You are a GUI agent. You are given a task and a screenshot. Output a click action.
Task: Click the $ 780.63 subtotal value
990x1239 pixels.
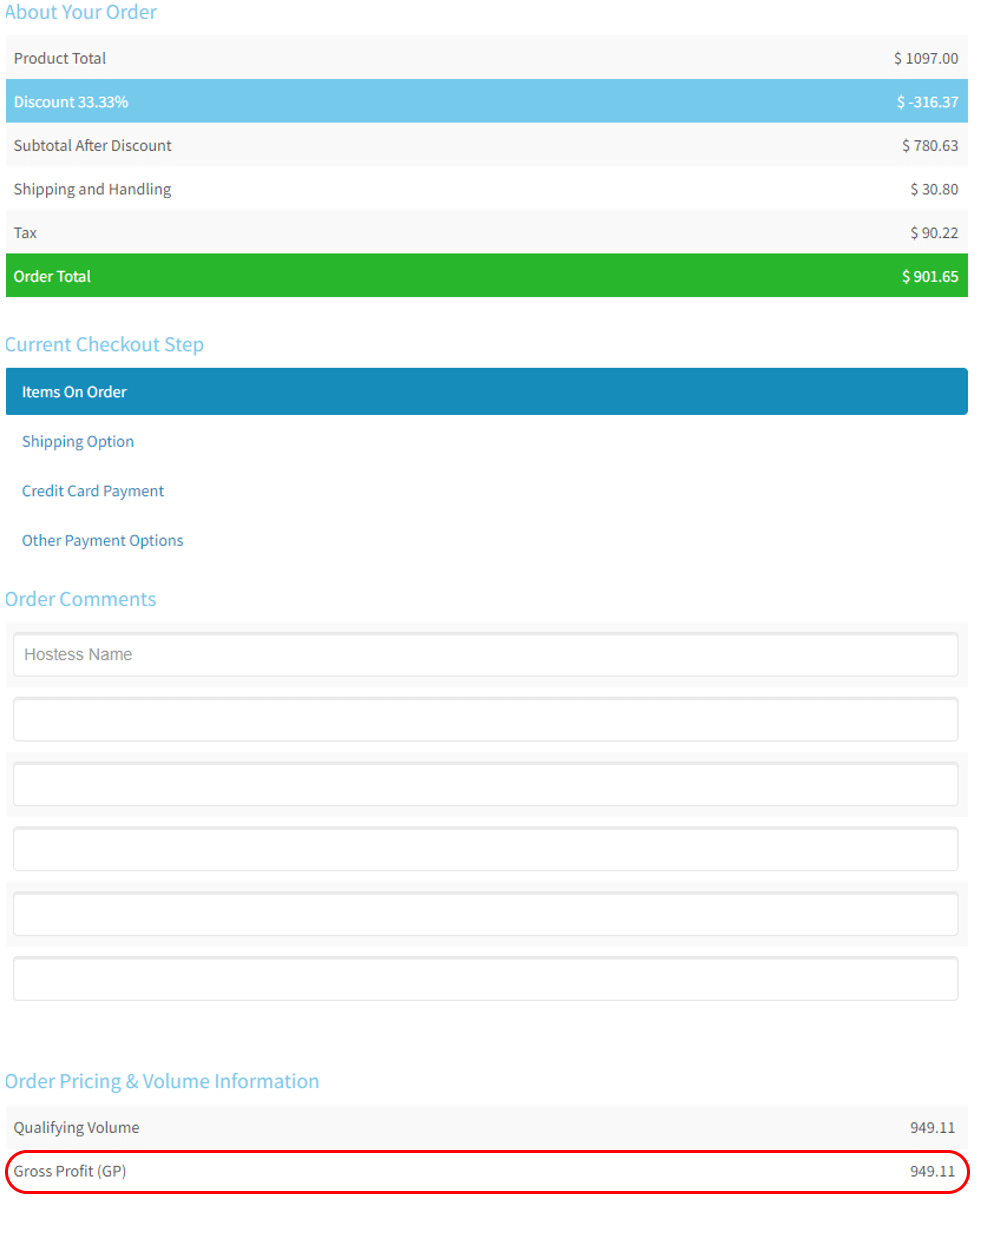tap(930, 145)
